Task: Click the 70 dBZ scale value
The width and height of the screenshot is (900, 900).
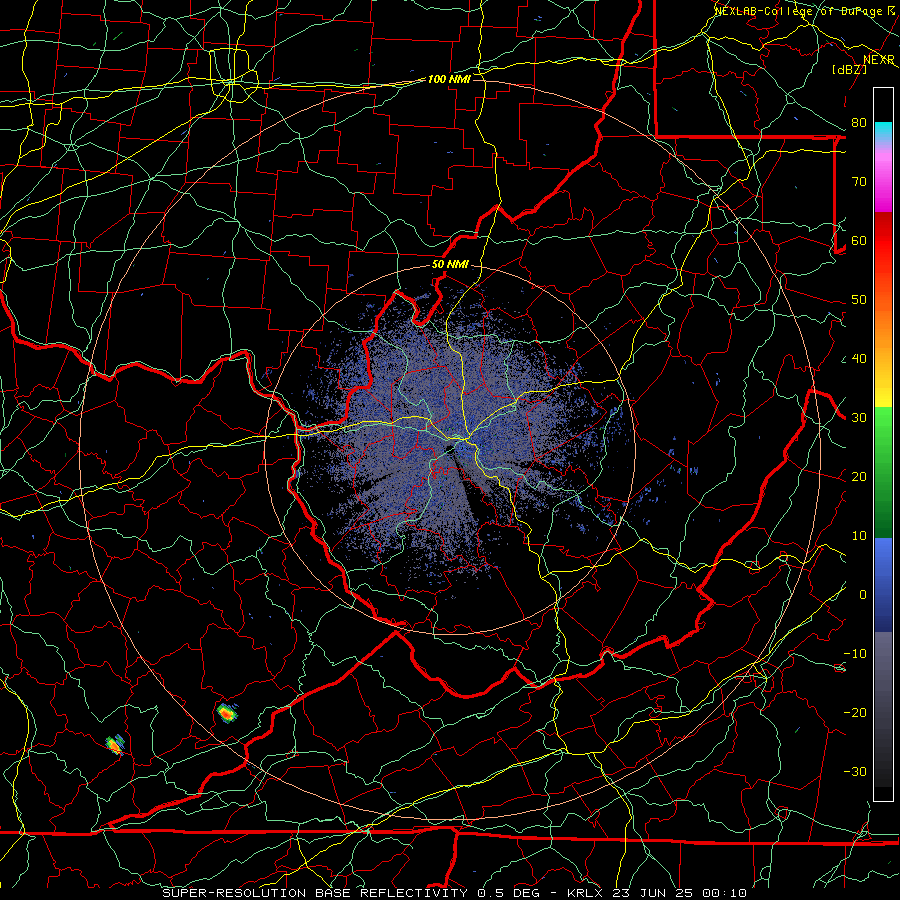Action: pyautogui.click(x=859, y=182)
